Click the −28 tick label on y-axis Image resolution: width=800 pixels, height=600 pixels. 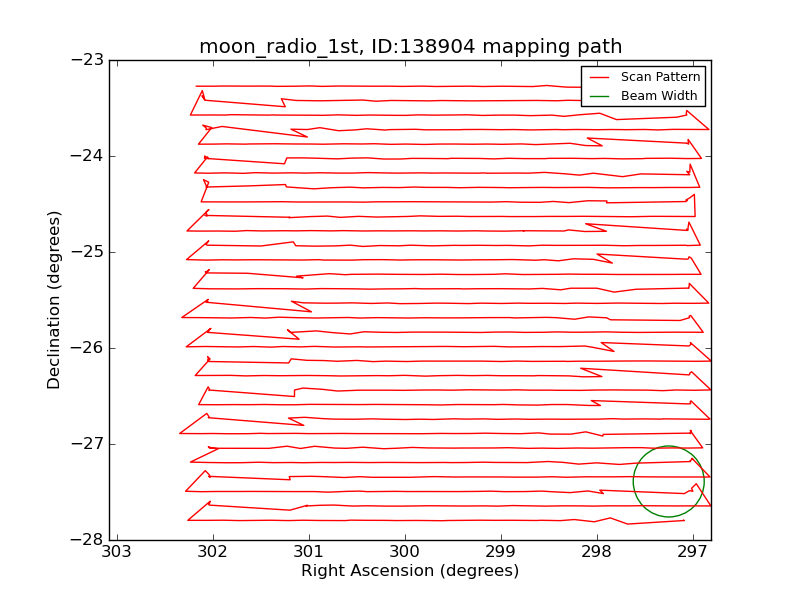87,540
